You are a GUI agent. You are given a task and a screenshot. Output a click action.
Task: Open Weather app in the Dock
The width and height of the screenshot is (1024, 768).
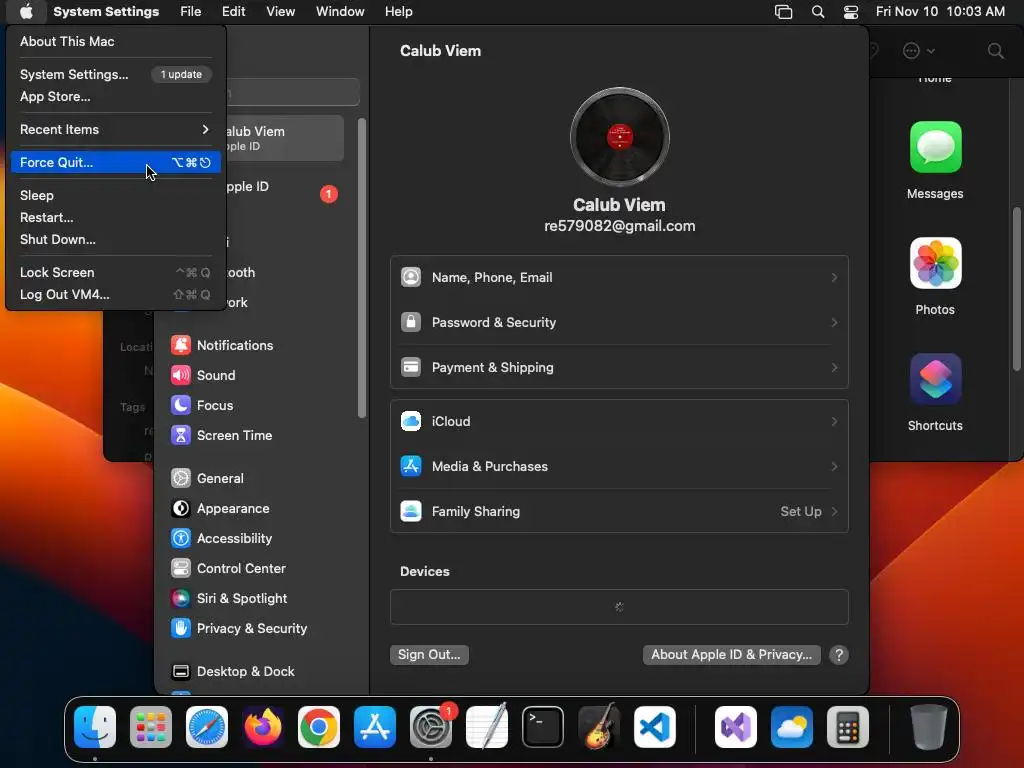click(x=792, y=726)
